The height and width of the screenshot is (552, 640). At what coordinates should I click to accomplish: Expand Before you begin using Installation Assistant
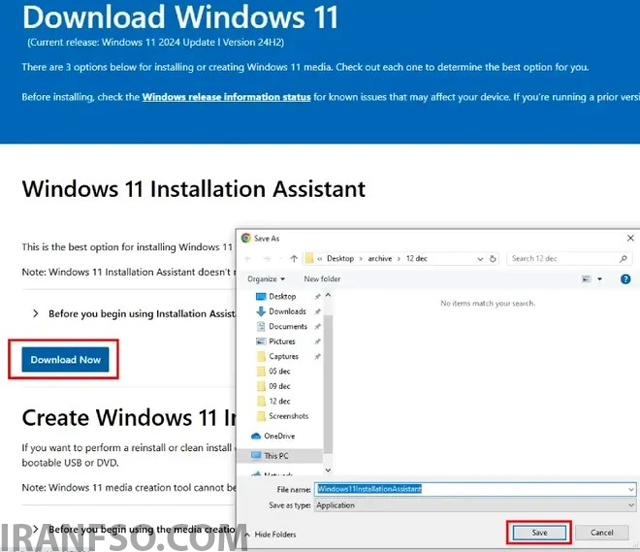click(135, 314)
